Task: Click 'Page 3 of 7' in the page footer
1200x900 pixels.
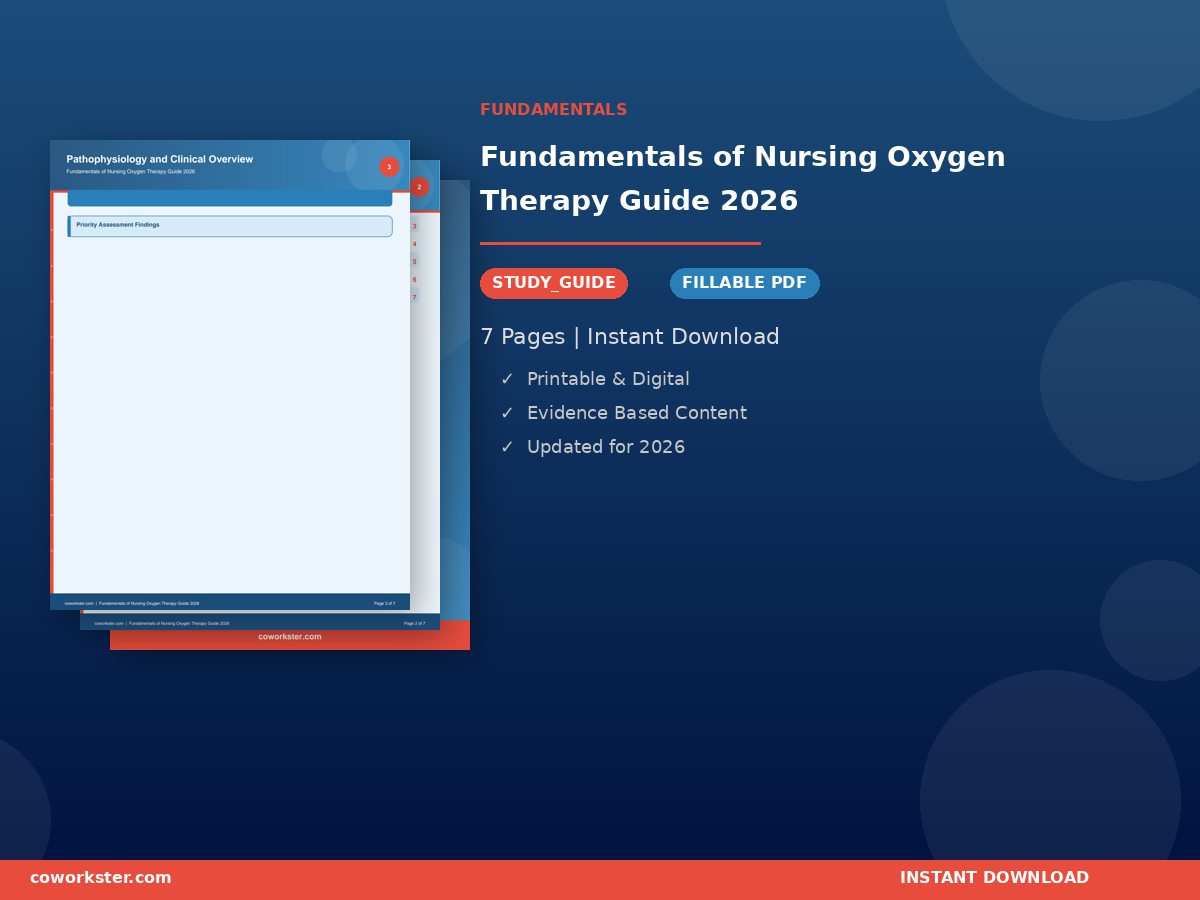Action: (x=385, y=603)
